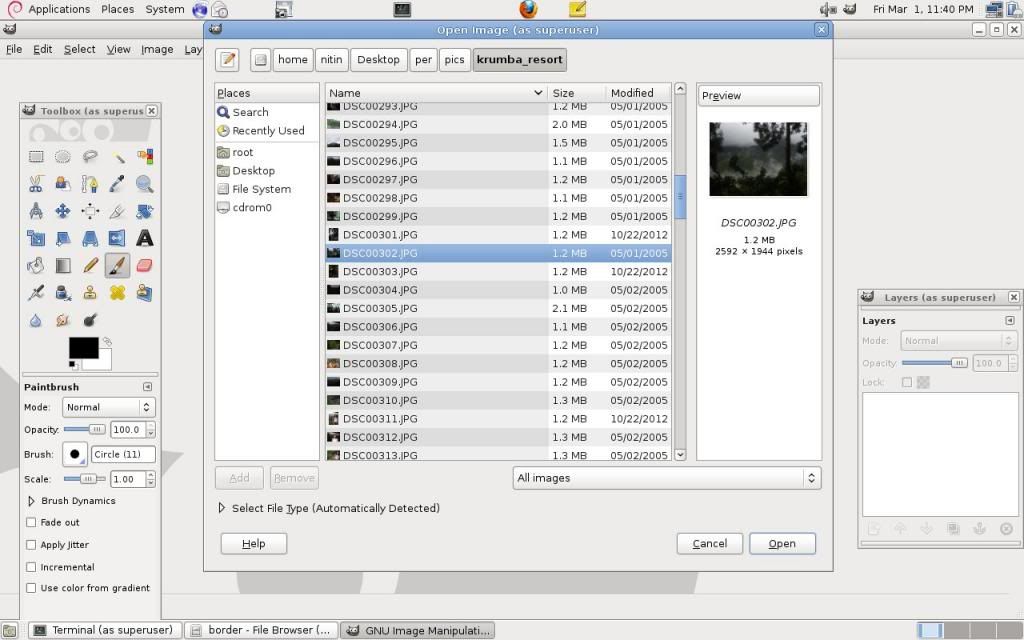Viewport: 1024px width, 640px height.
Task: Enable the Apply Jitter checkbox
Action: pyautogui.click(x=31, y=545)
